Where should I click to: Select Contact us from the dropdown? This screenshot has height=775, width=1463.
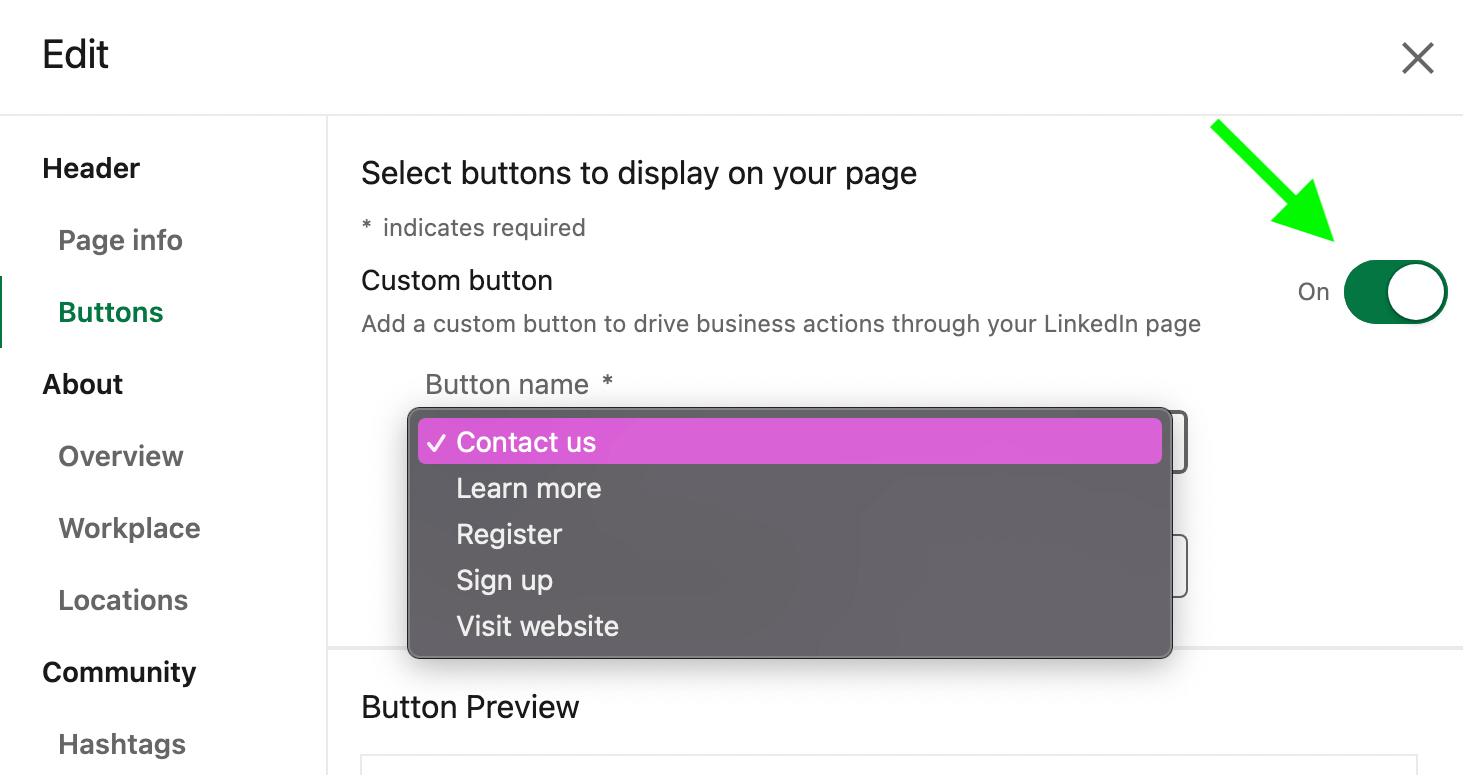pyautogui.click(x=525, y=441)
